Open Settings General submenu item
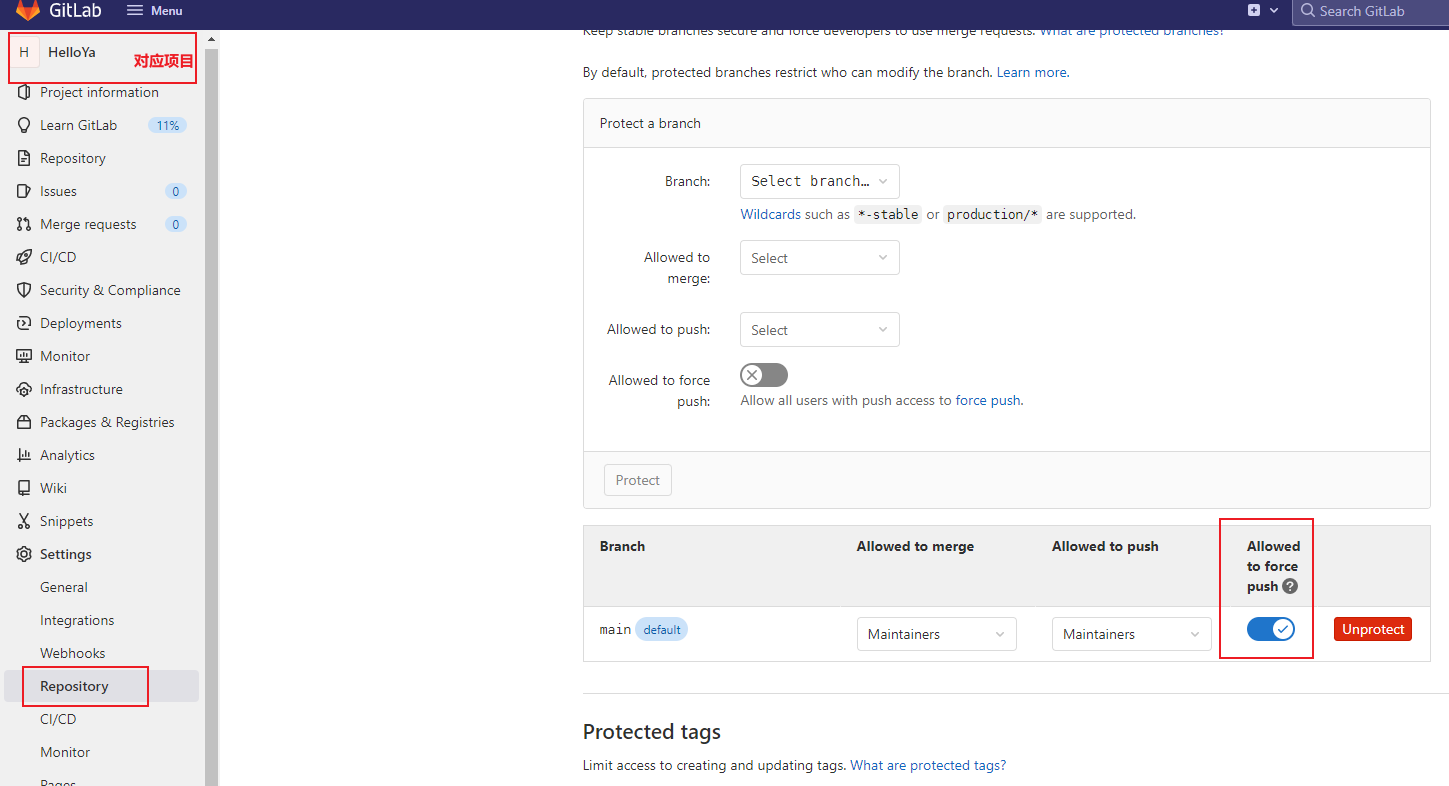Image resolution: width=1449 pixels, height=786 pixels. coord(64,587)
